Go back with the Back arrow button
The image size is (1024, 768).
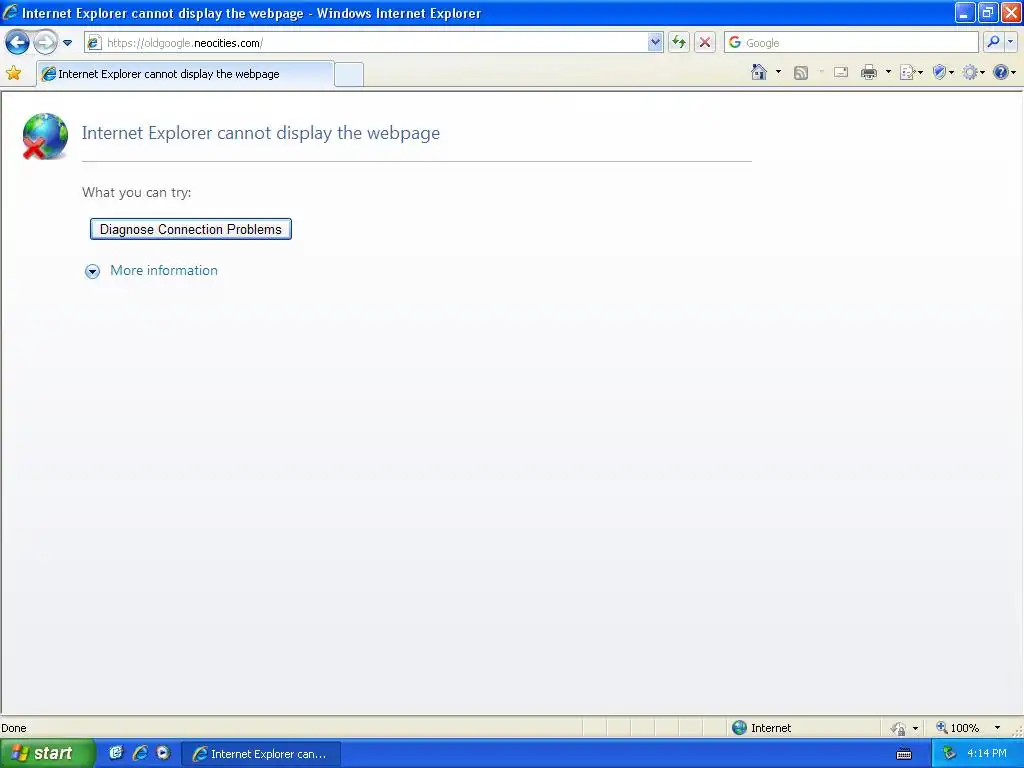click(17, 43)
